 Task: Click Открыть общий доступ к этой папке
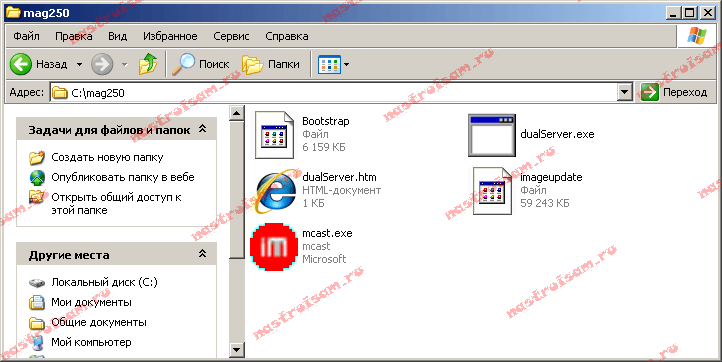click(116, 204)
